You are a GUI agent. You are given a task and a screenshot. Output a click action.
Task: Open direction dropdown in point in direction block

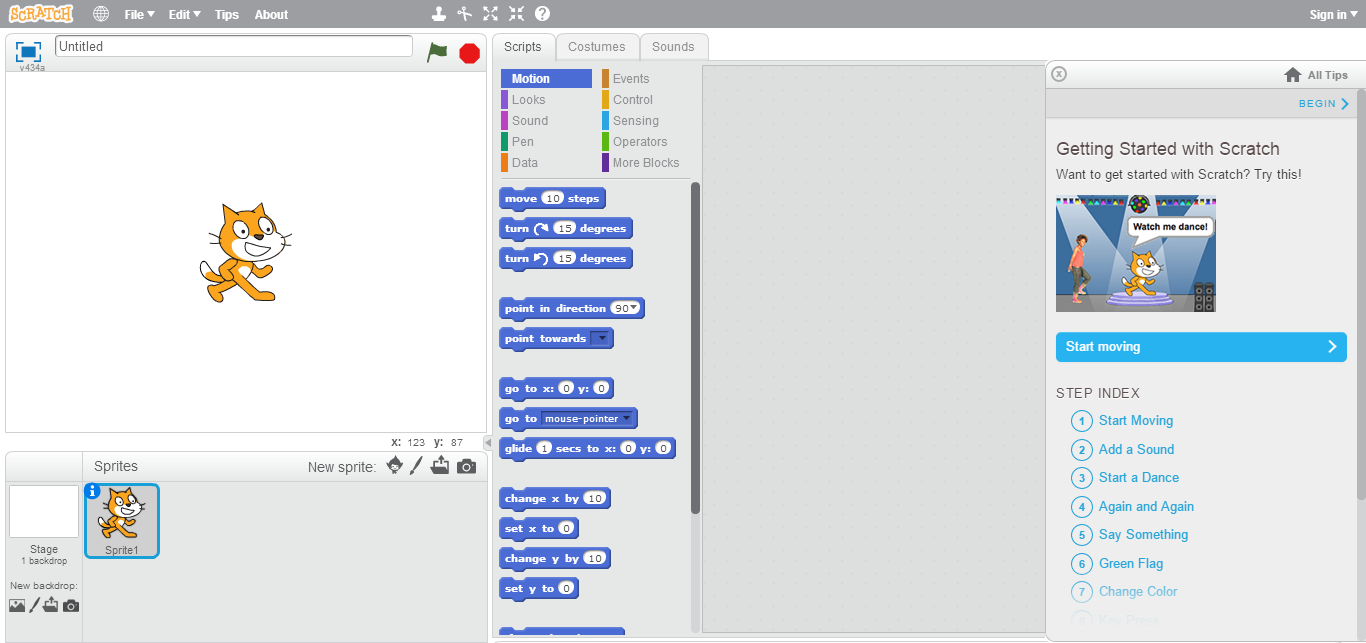pos(634,308)
